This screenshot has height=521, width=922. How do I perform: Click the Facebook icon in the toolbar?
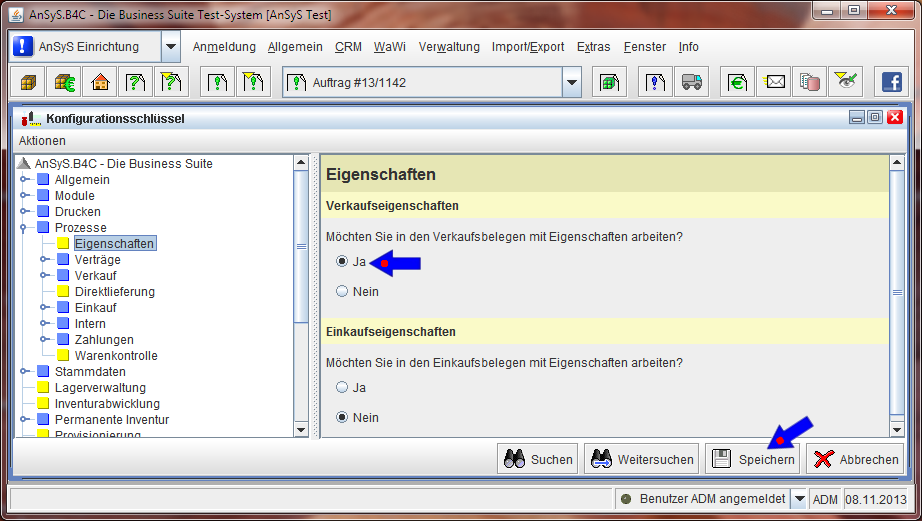890,82
